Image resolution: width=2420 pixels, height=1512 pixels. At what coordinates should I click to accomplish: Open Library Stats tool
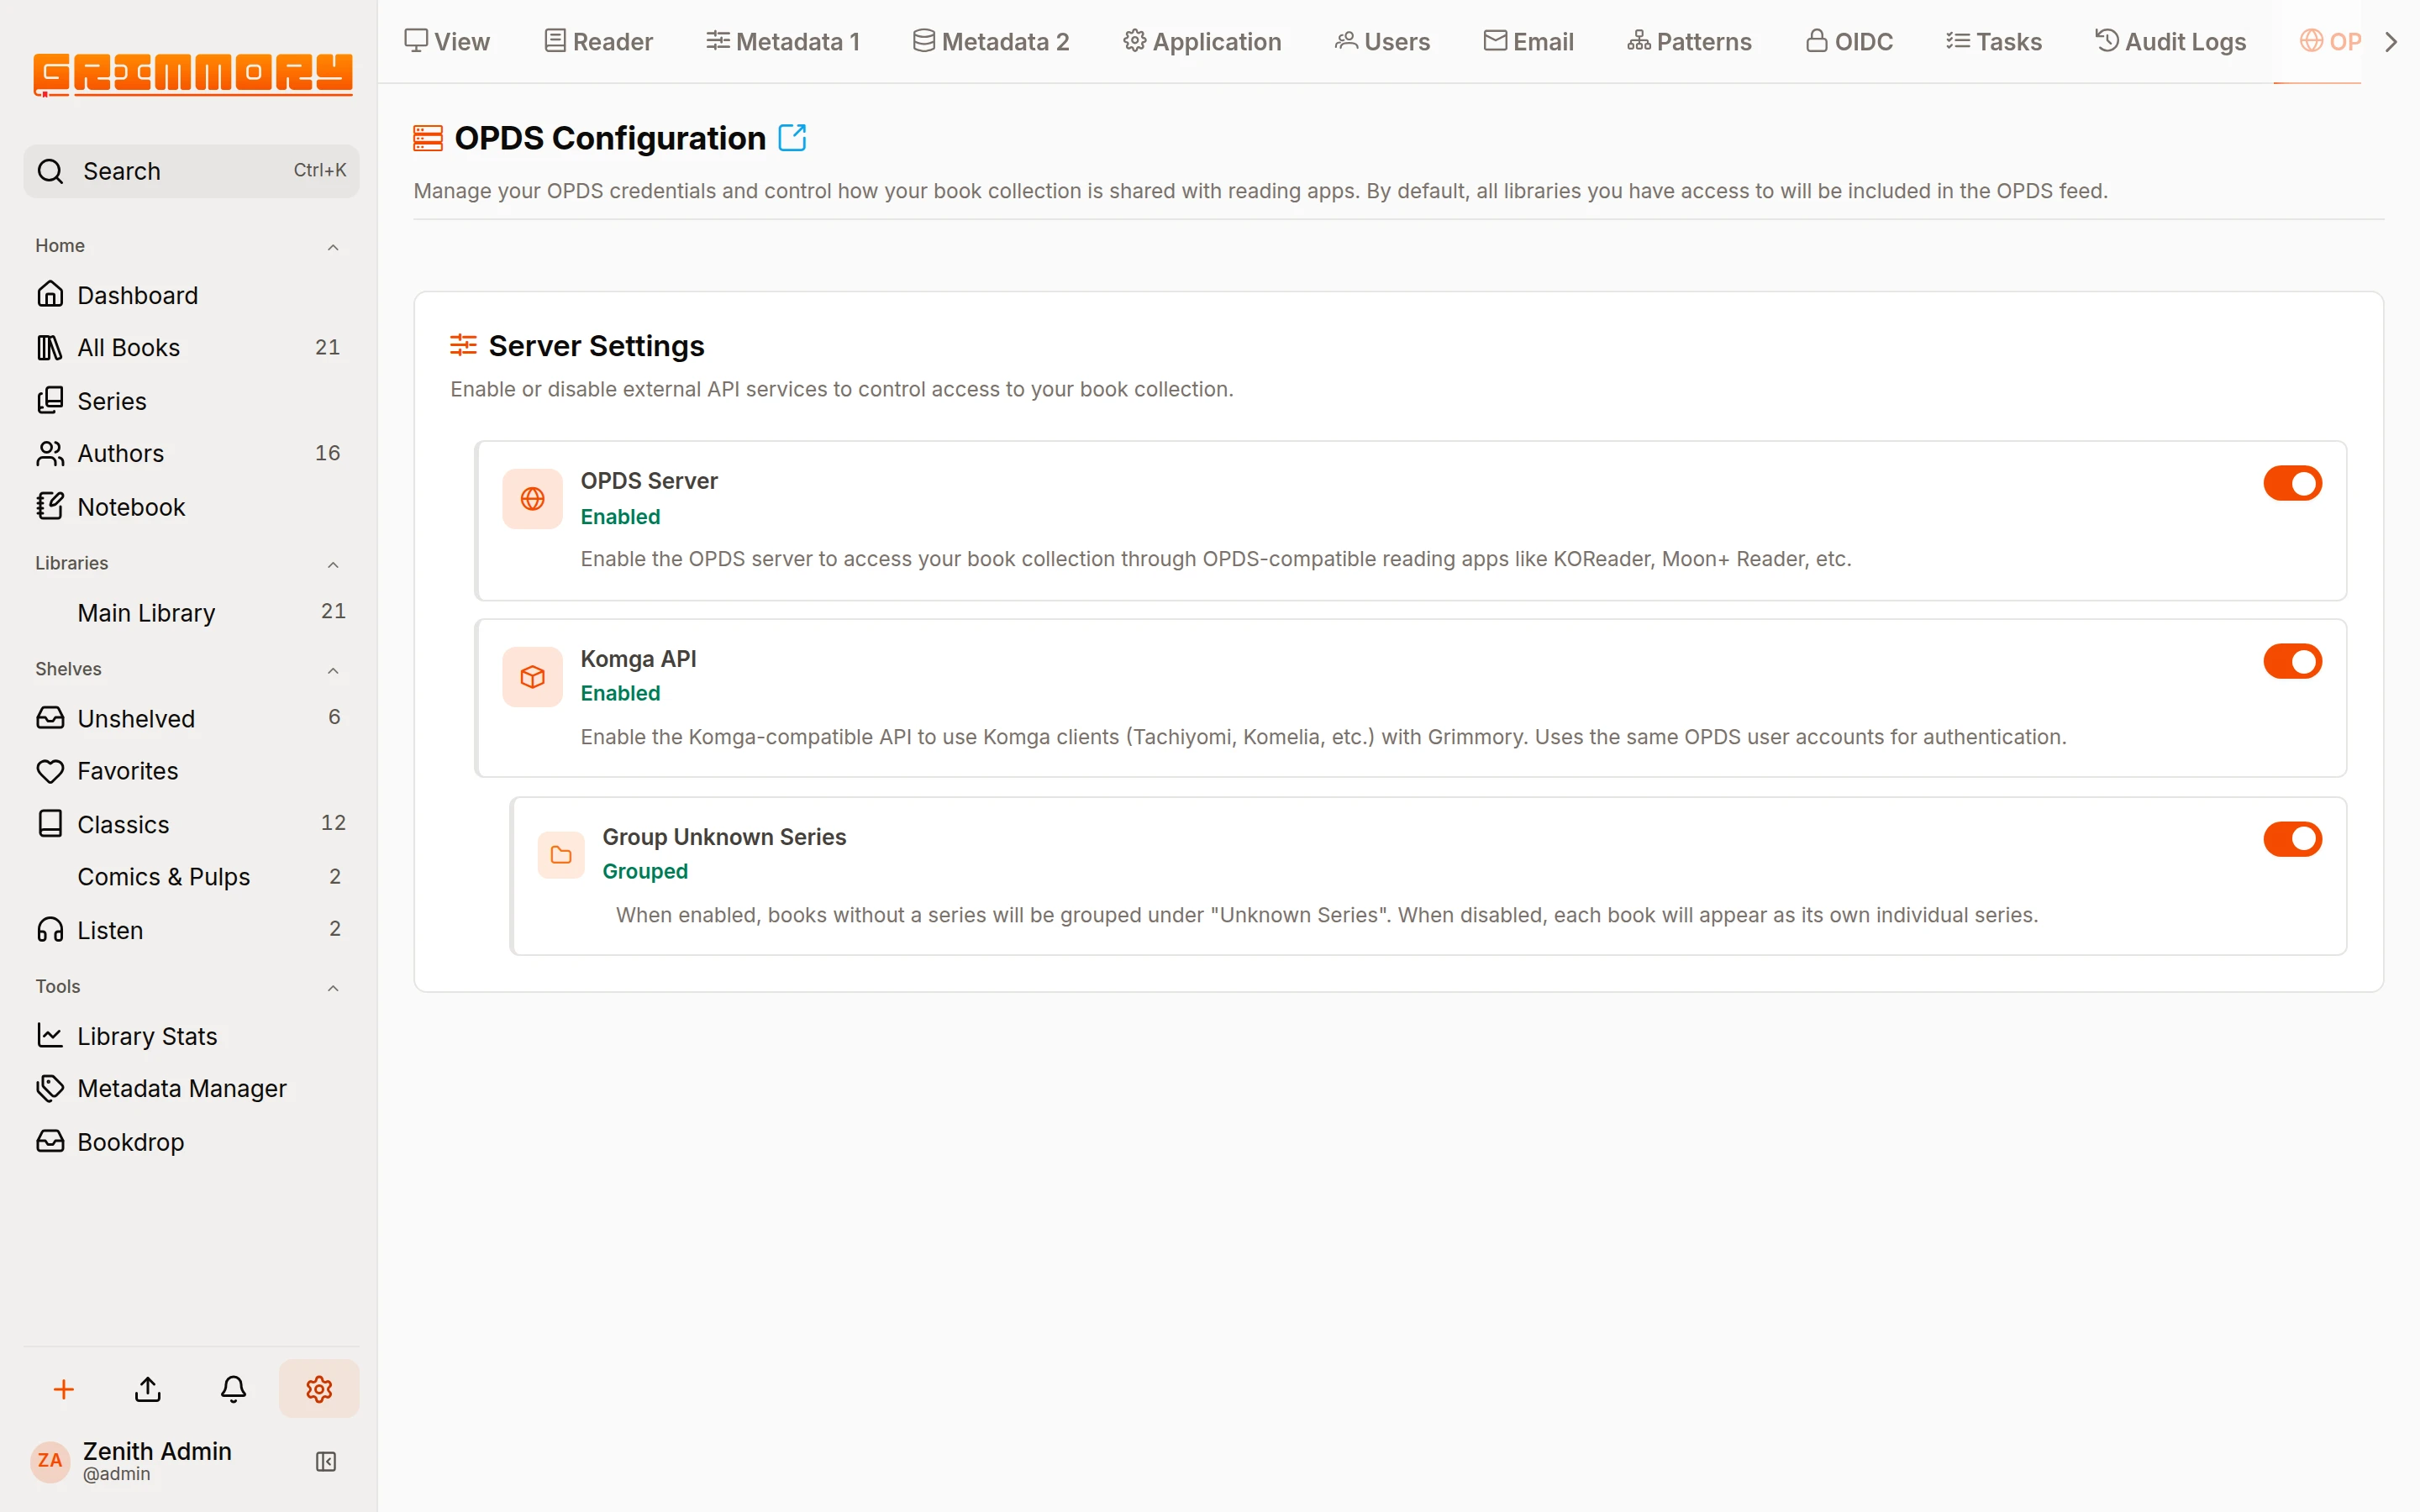(191, 1036)
